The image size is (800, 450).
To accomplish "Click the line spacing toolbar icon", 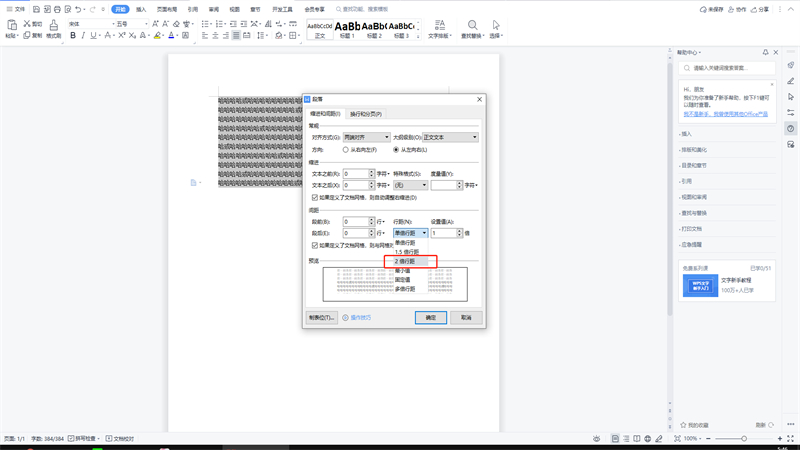I will click(261, 36).
